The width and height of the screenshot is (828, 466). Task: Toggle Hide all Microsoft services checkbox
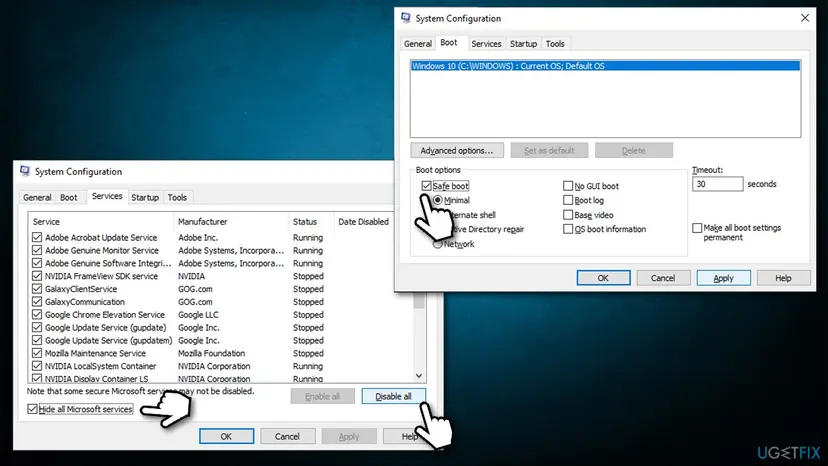pos(32,409)
